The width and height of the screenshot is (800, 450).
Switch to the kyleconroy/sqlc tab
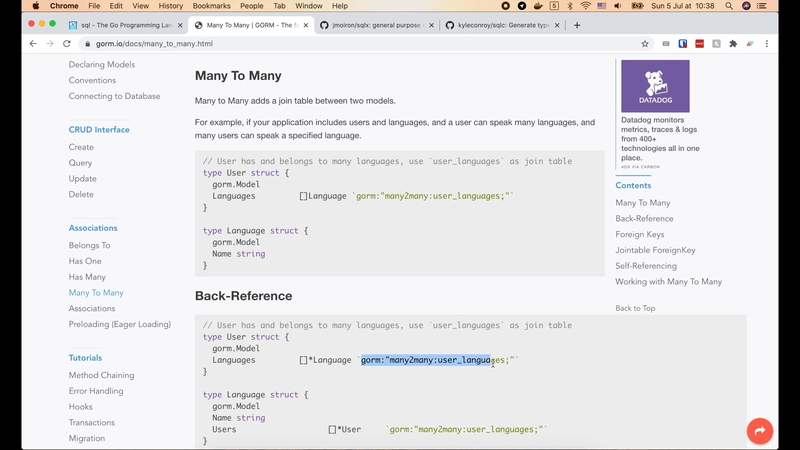[500, 25]
